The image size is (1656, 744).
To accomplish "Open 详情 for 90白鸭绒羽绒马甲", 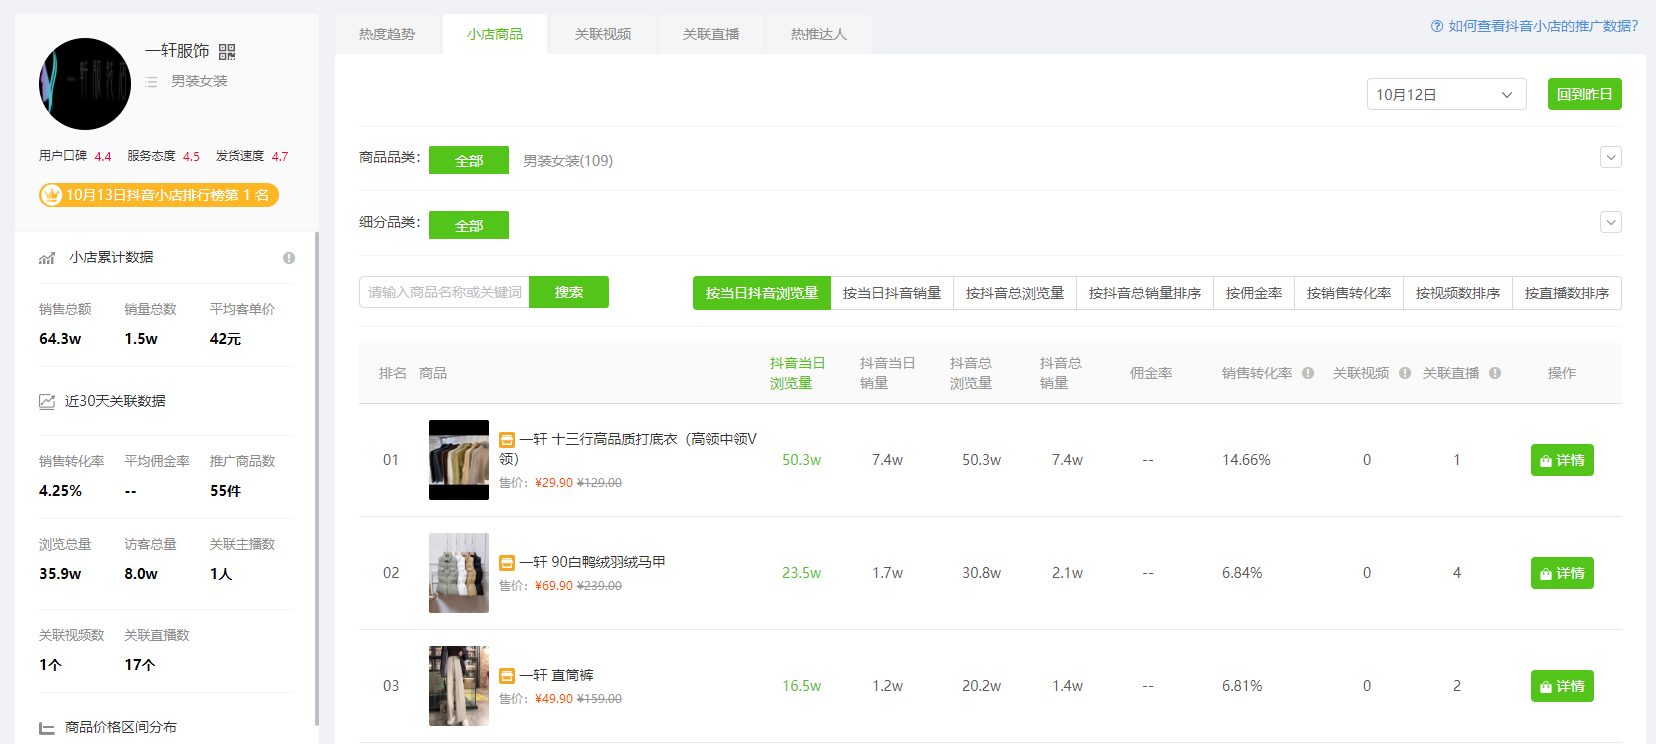I will 1562,573.
